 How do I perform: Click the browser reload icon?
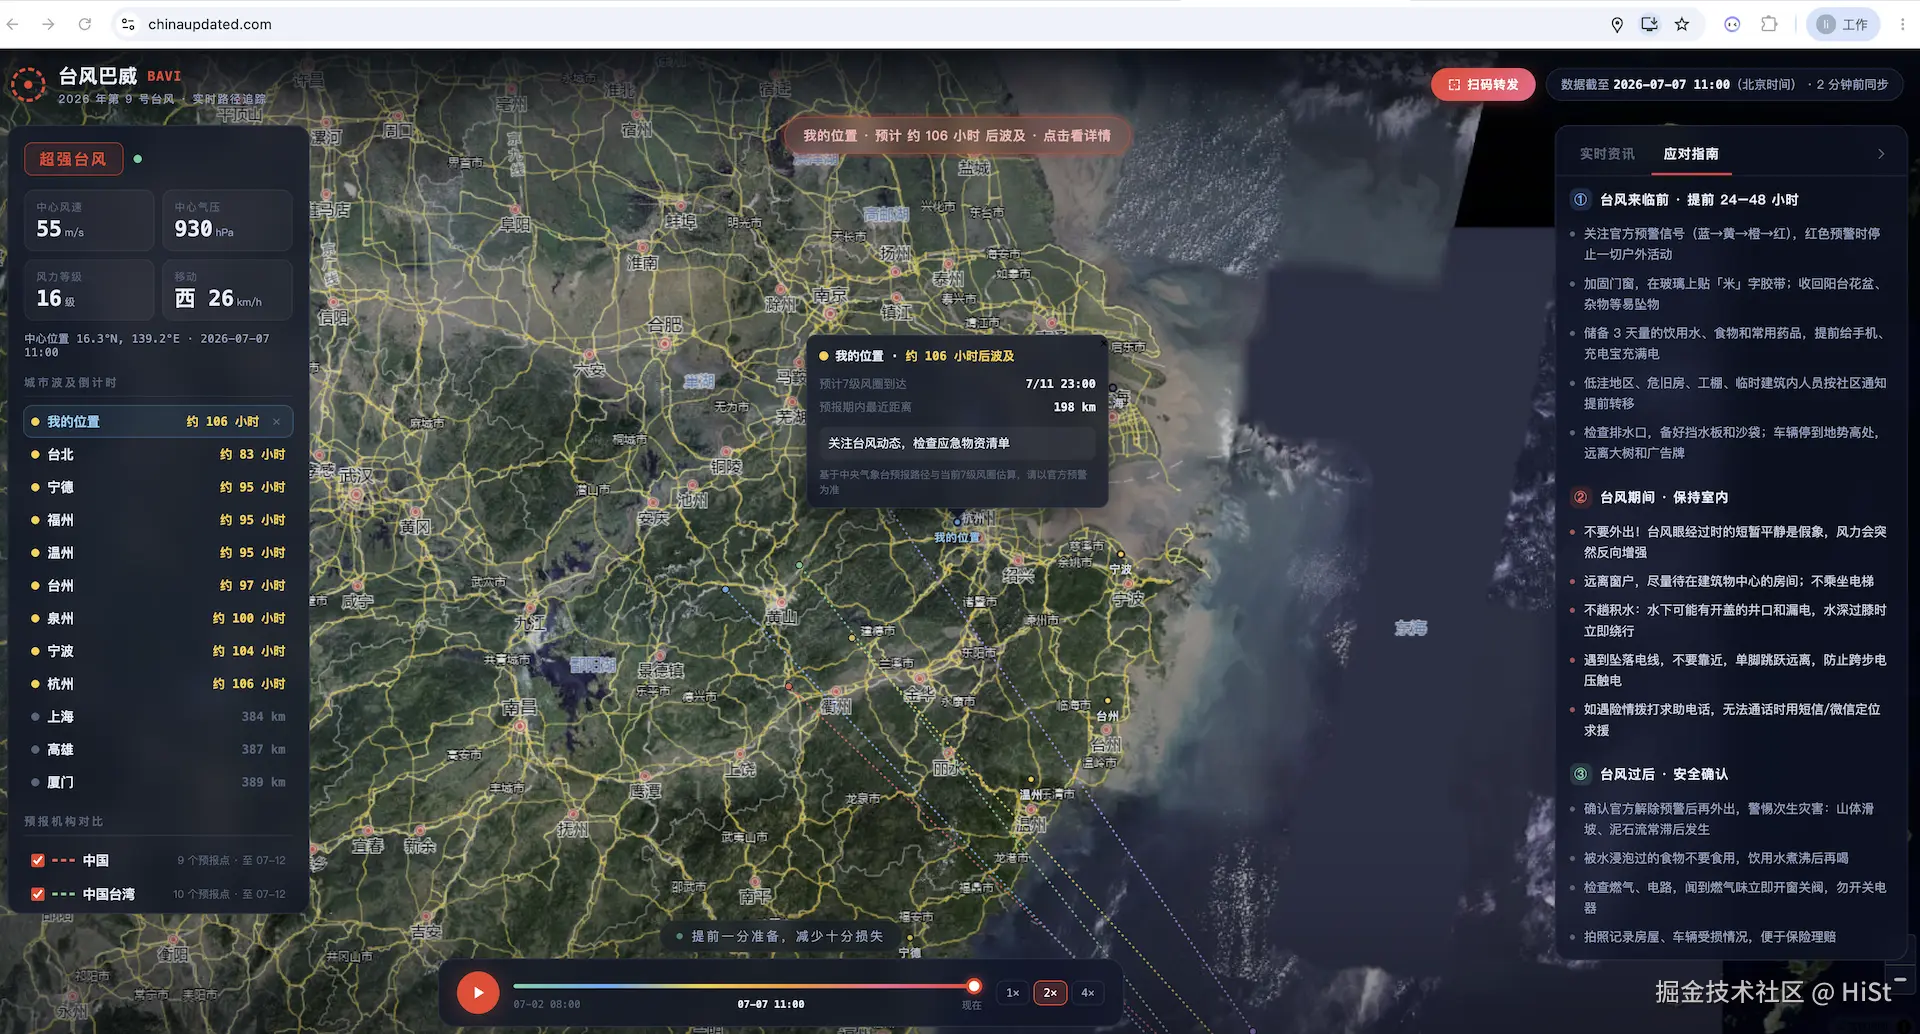tap(85, 24)
